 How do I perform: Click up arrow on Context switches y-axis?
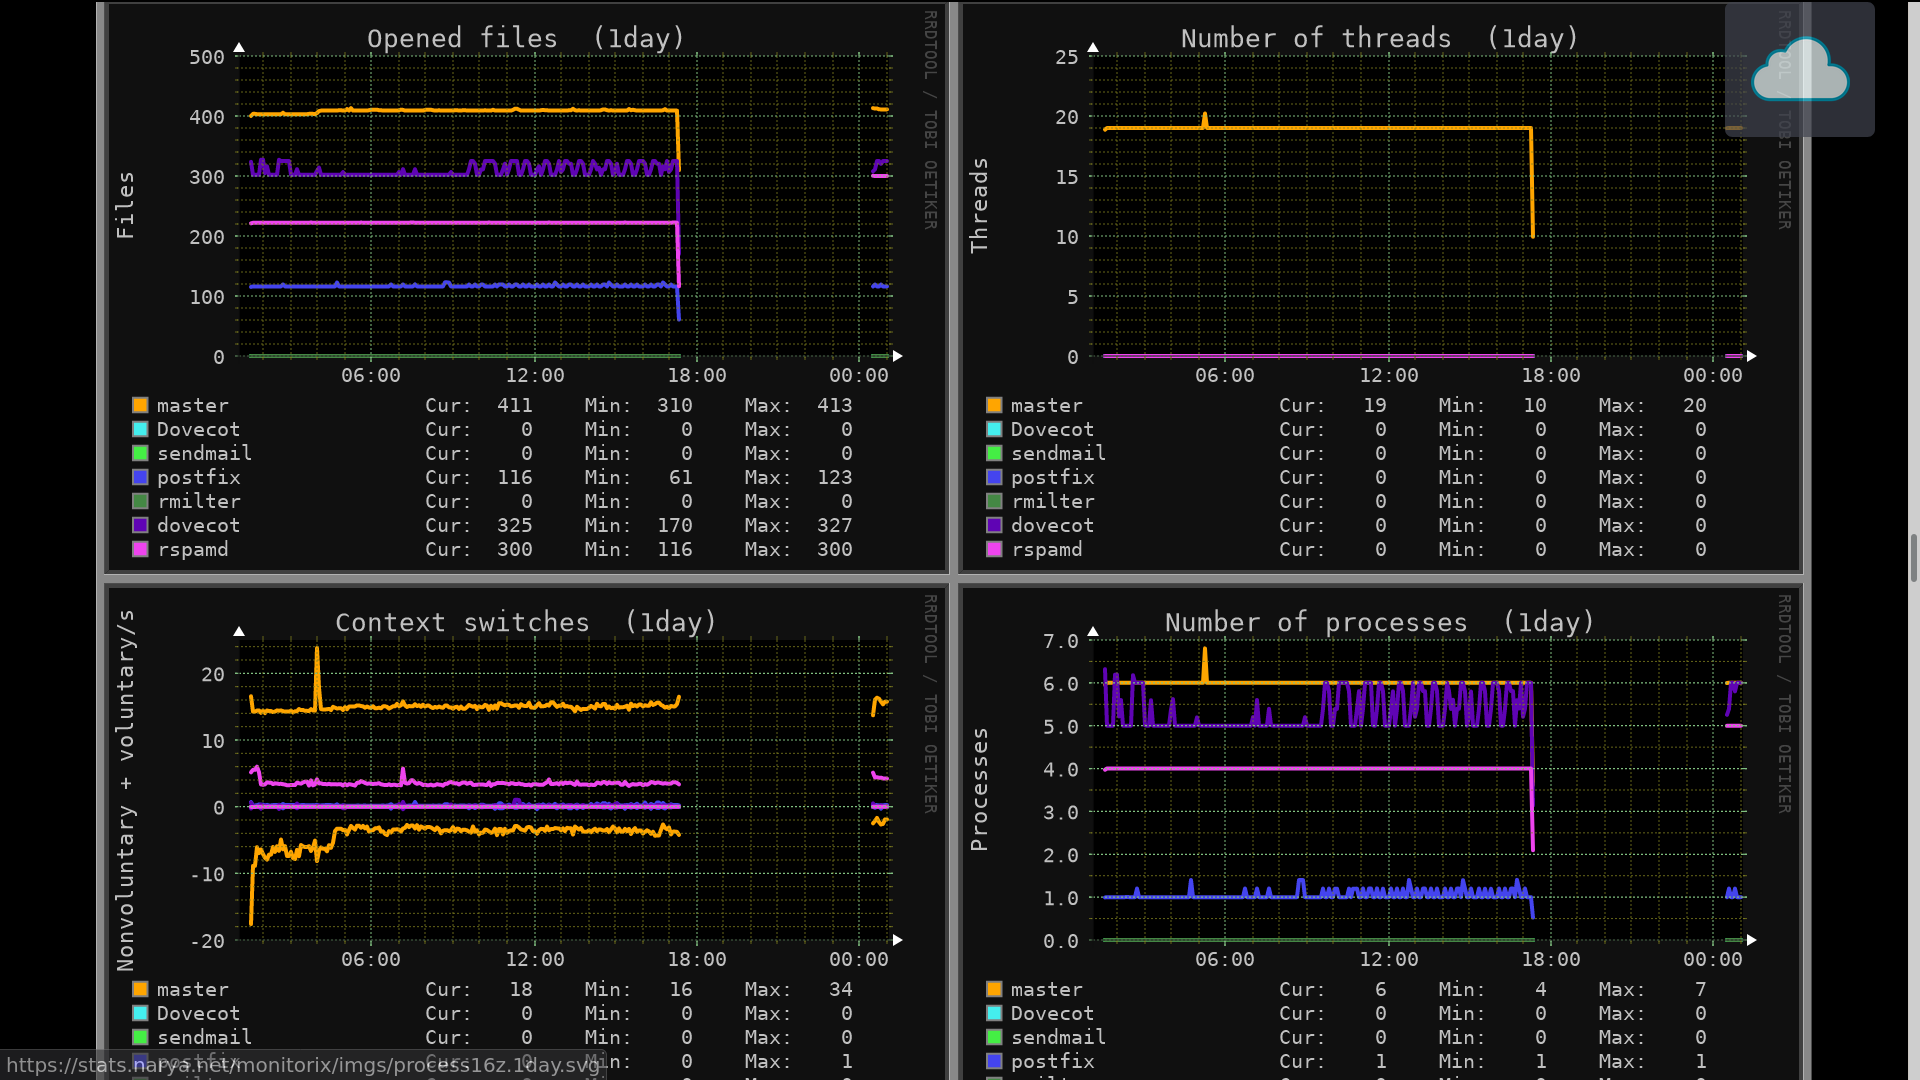[239, 631]
